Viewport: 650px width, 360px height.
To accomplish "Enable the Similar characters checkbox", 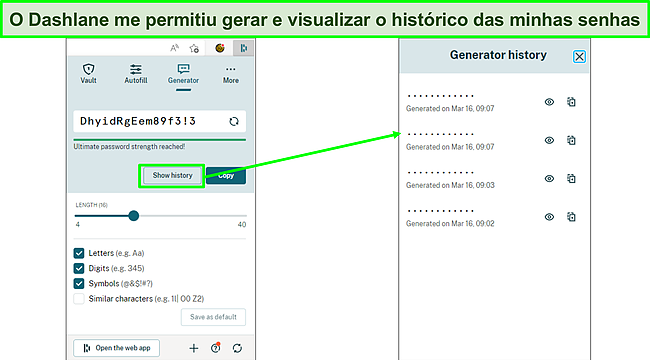I will (x=79, y=299).
